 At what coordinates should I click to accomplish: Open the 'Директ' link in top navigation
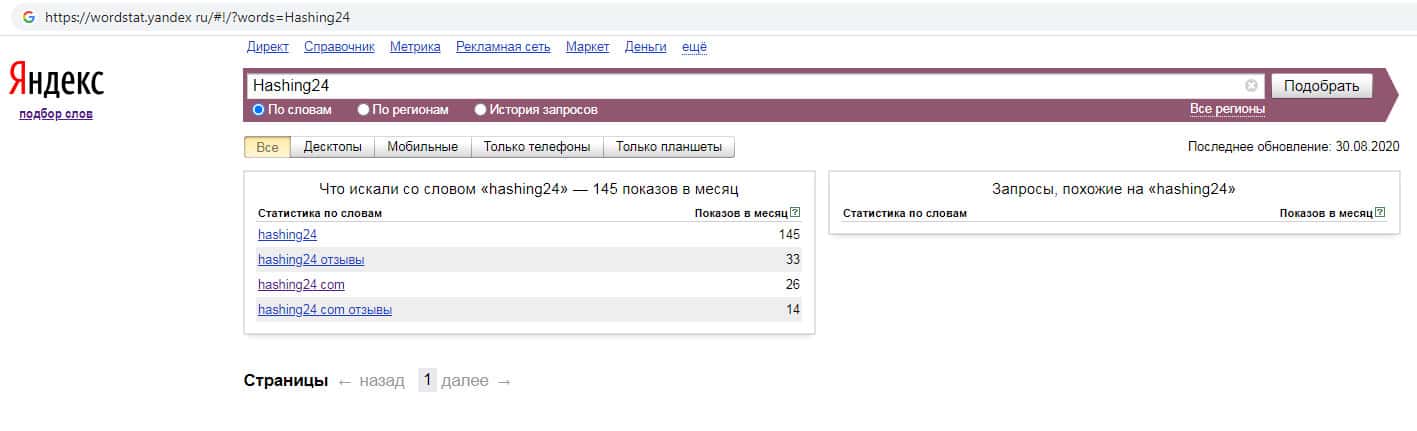point(267,47)
